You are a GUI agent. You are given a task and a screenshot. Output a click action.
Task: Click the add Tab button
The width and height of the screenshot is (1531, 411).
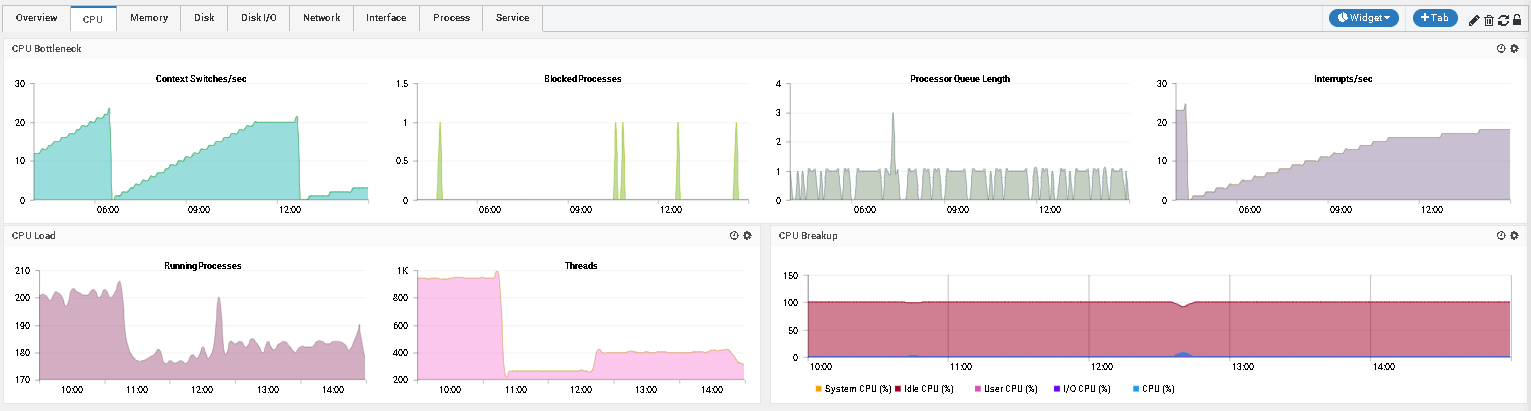point(1435,18)
